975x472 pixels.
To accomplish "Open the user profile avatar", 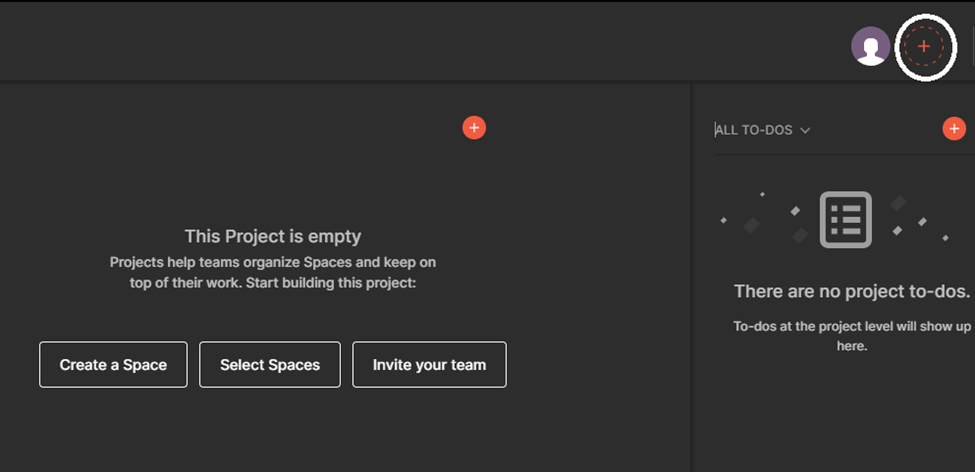I will (x=870, y=47).
